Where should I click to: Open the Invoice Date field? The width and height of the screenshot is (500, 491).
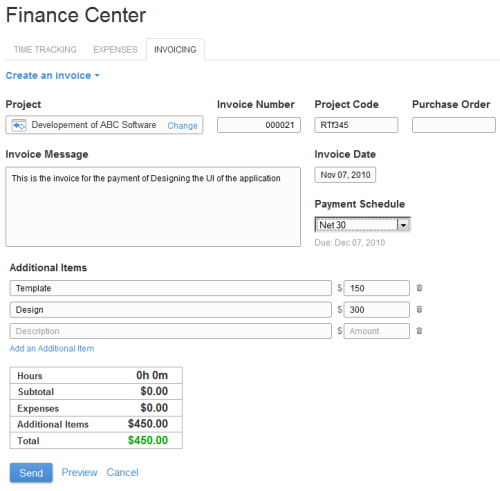345,175
